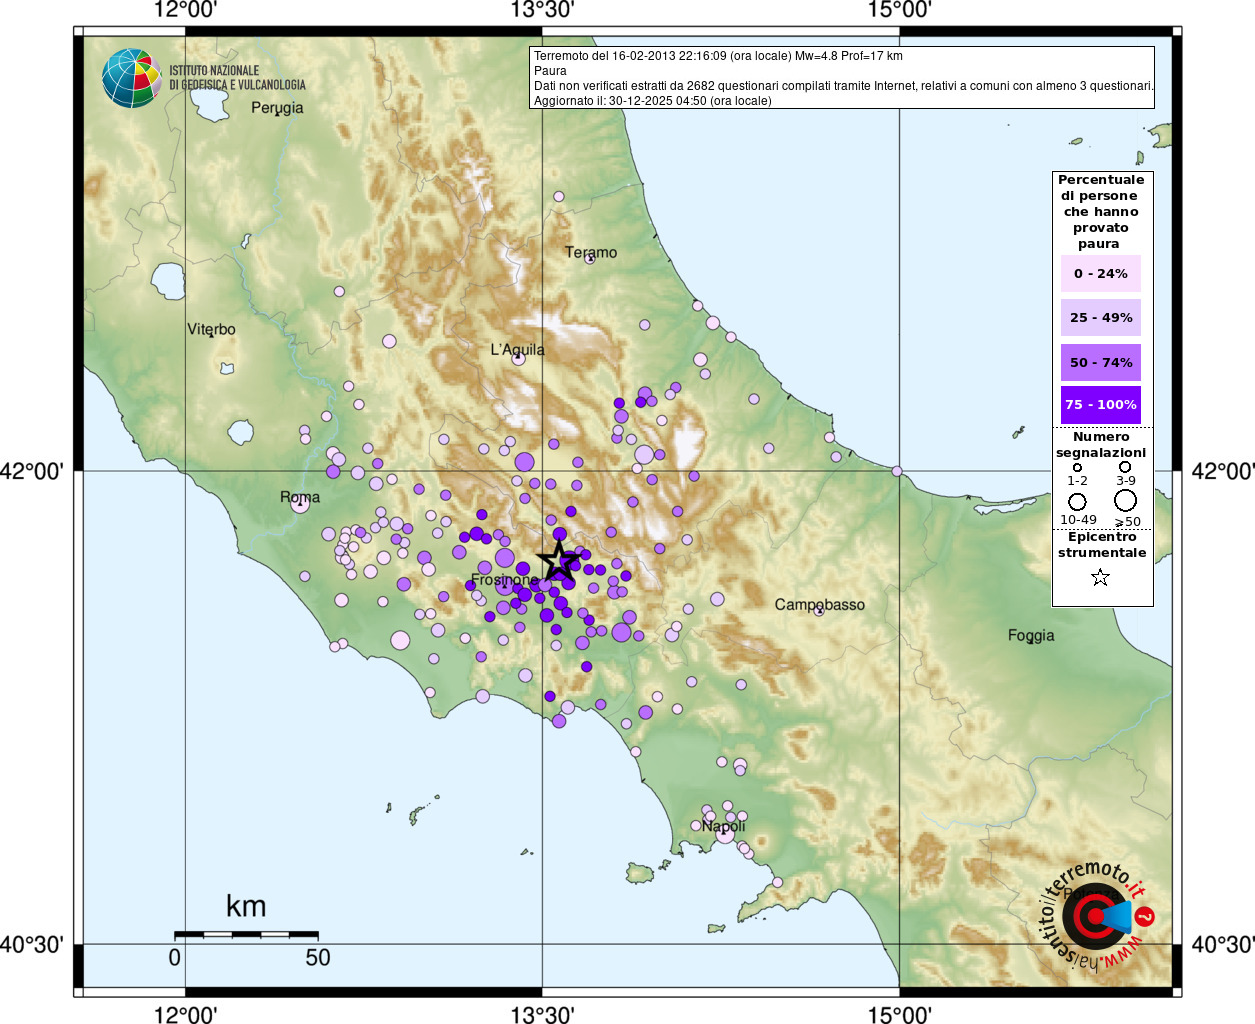This screenshot has width=1255, height=1024.
Task: Click the 1-2 reports circle in legend
Action: click(x=1077, y=467)
